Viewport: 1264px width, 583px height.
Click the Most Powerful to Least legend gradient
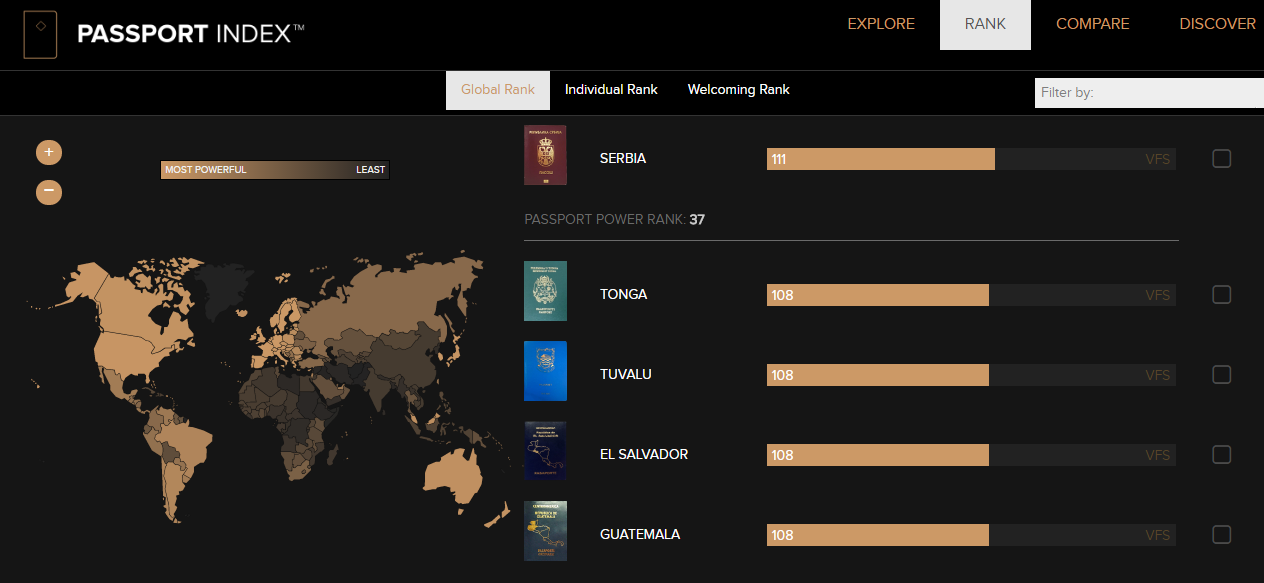point(275,170)
